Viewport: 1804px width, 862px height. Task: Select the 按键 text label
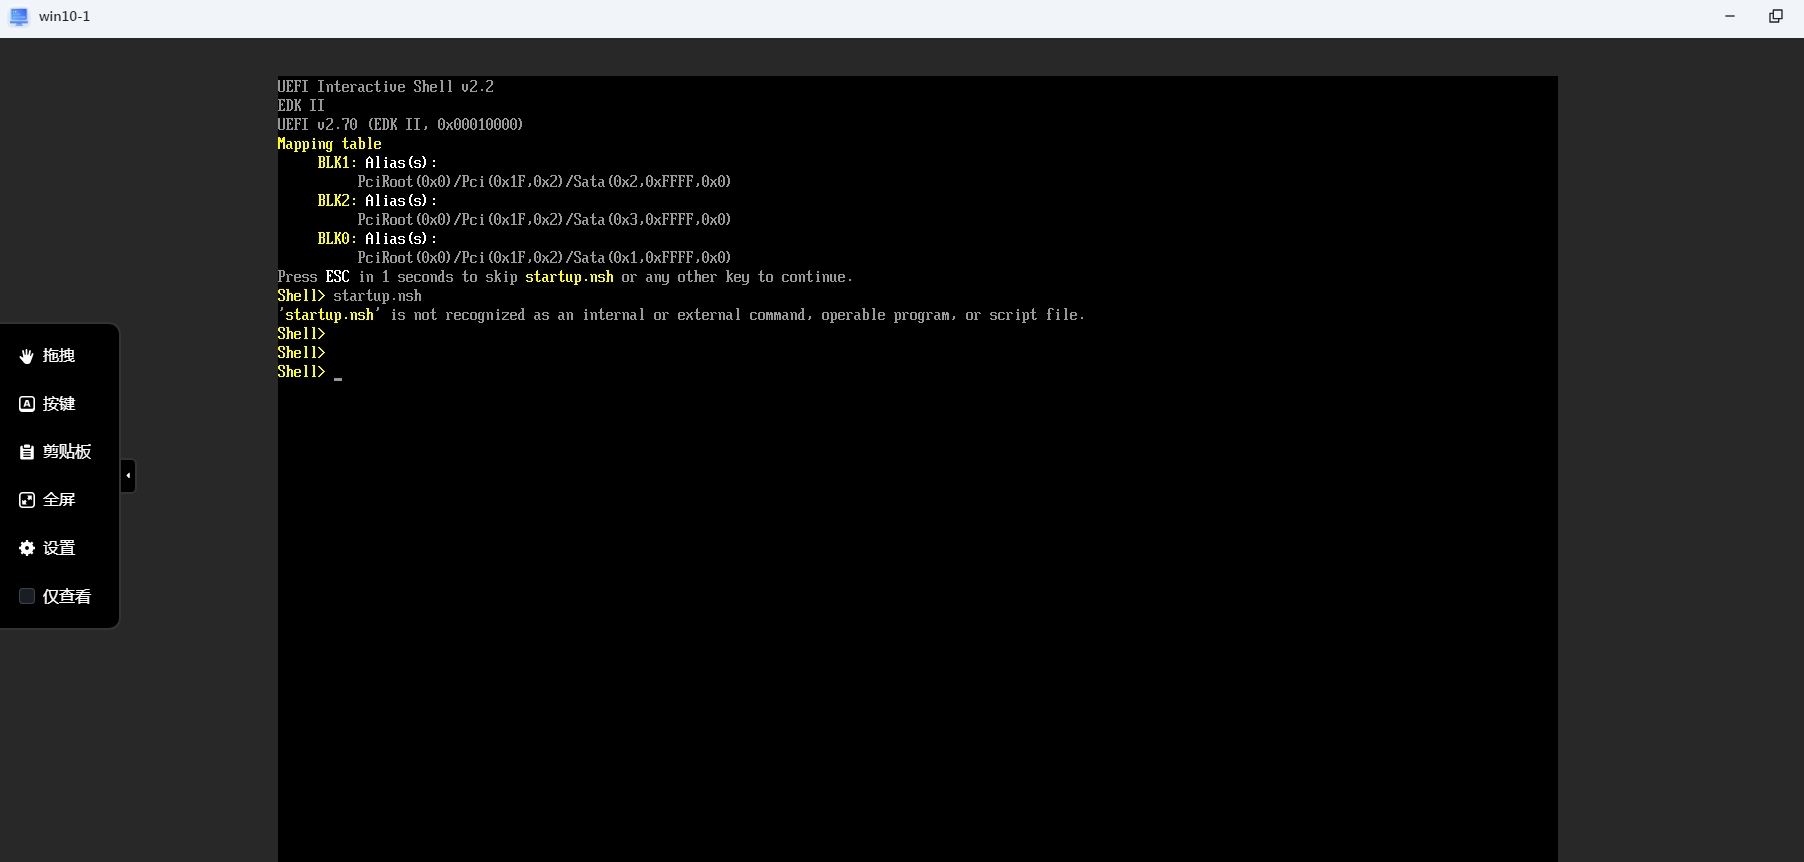point(59,404)
